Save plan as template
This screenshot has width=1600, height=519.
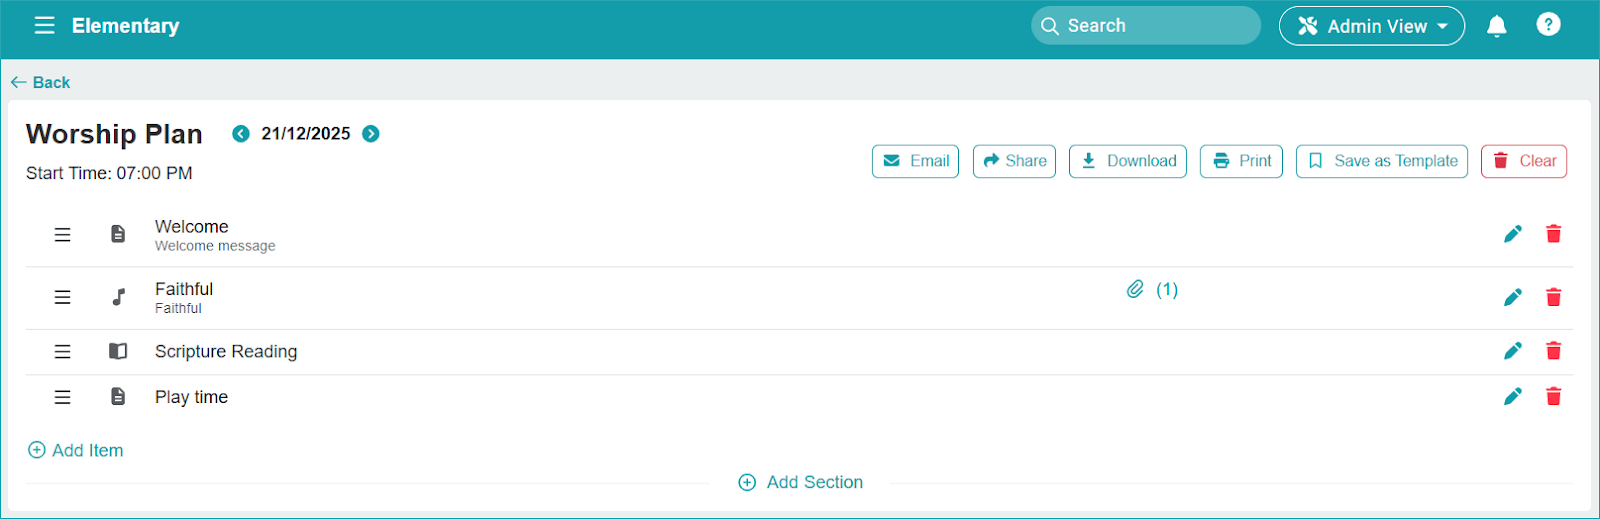coord(1381,161)
